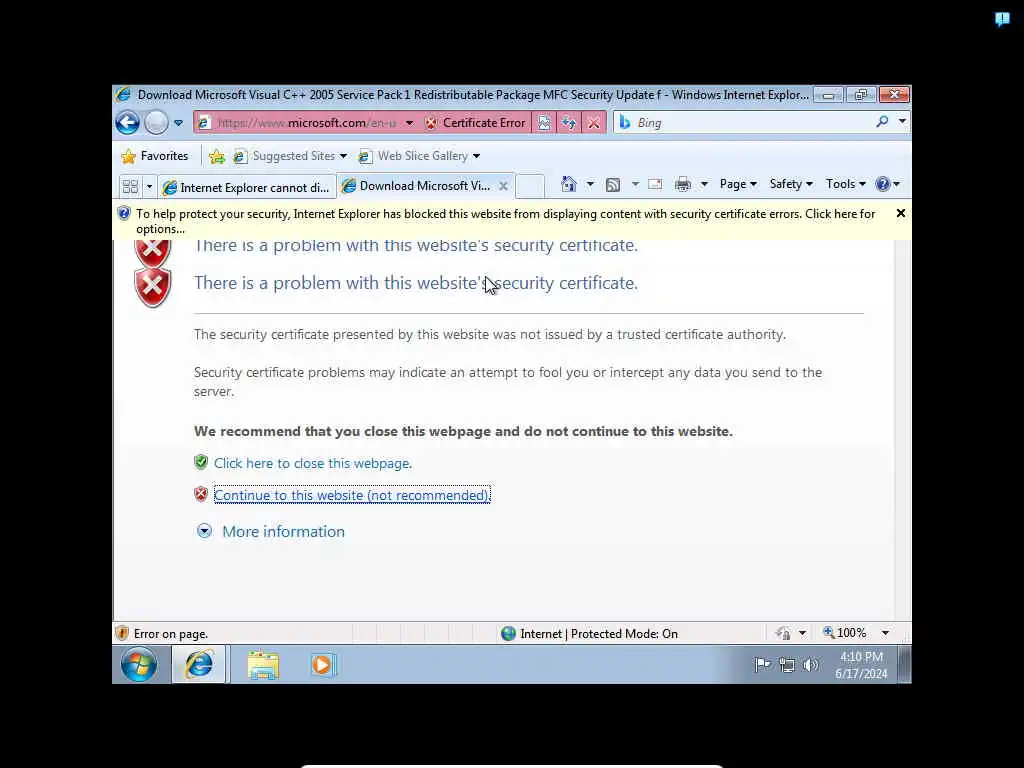Open the Home button dropdown arrow

click(590, 184)
